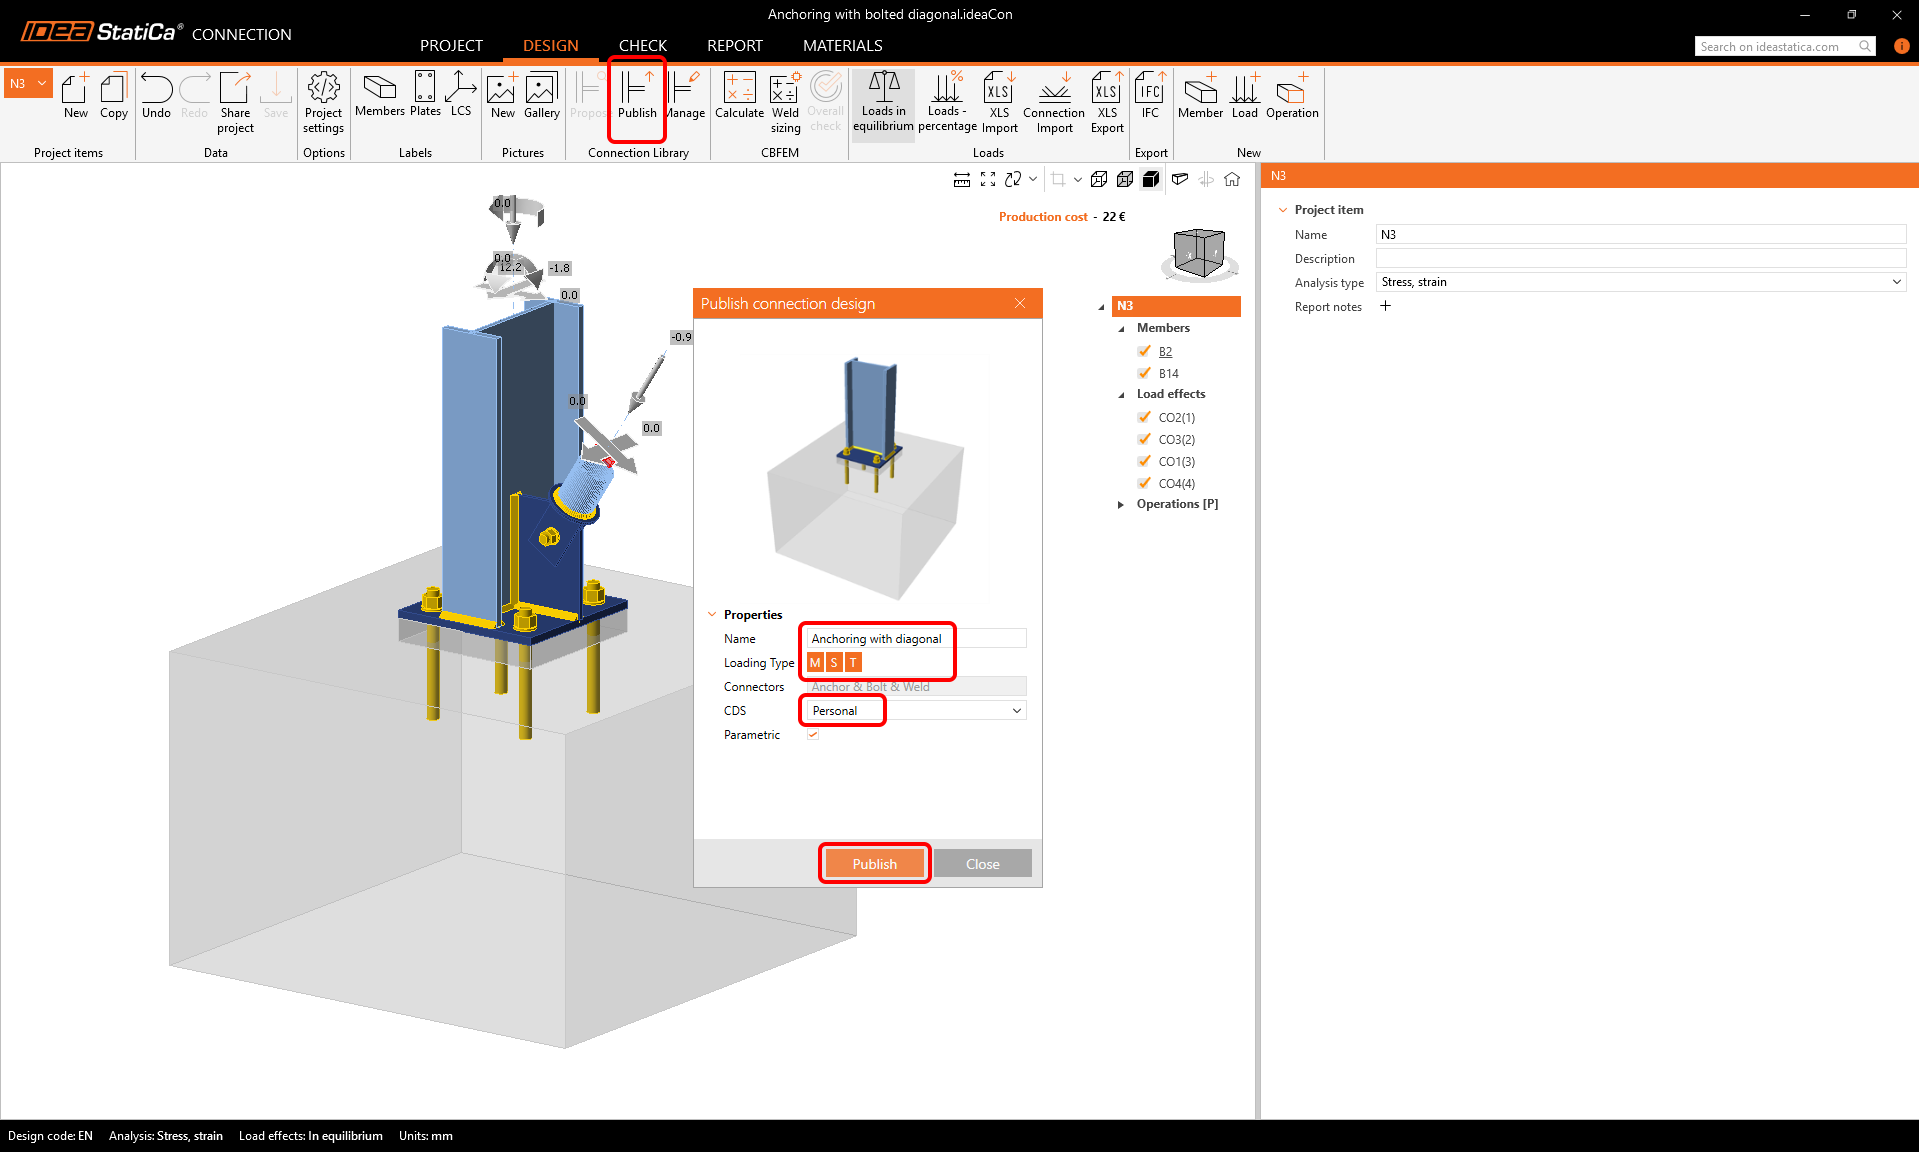The width and height of the screenshot is (1919, 1152).
Task: Switch to the CHECK ribbon tab
Action: coord(642,45)
